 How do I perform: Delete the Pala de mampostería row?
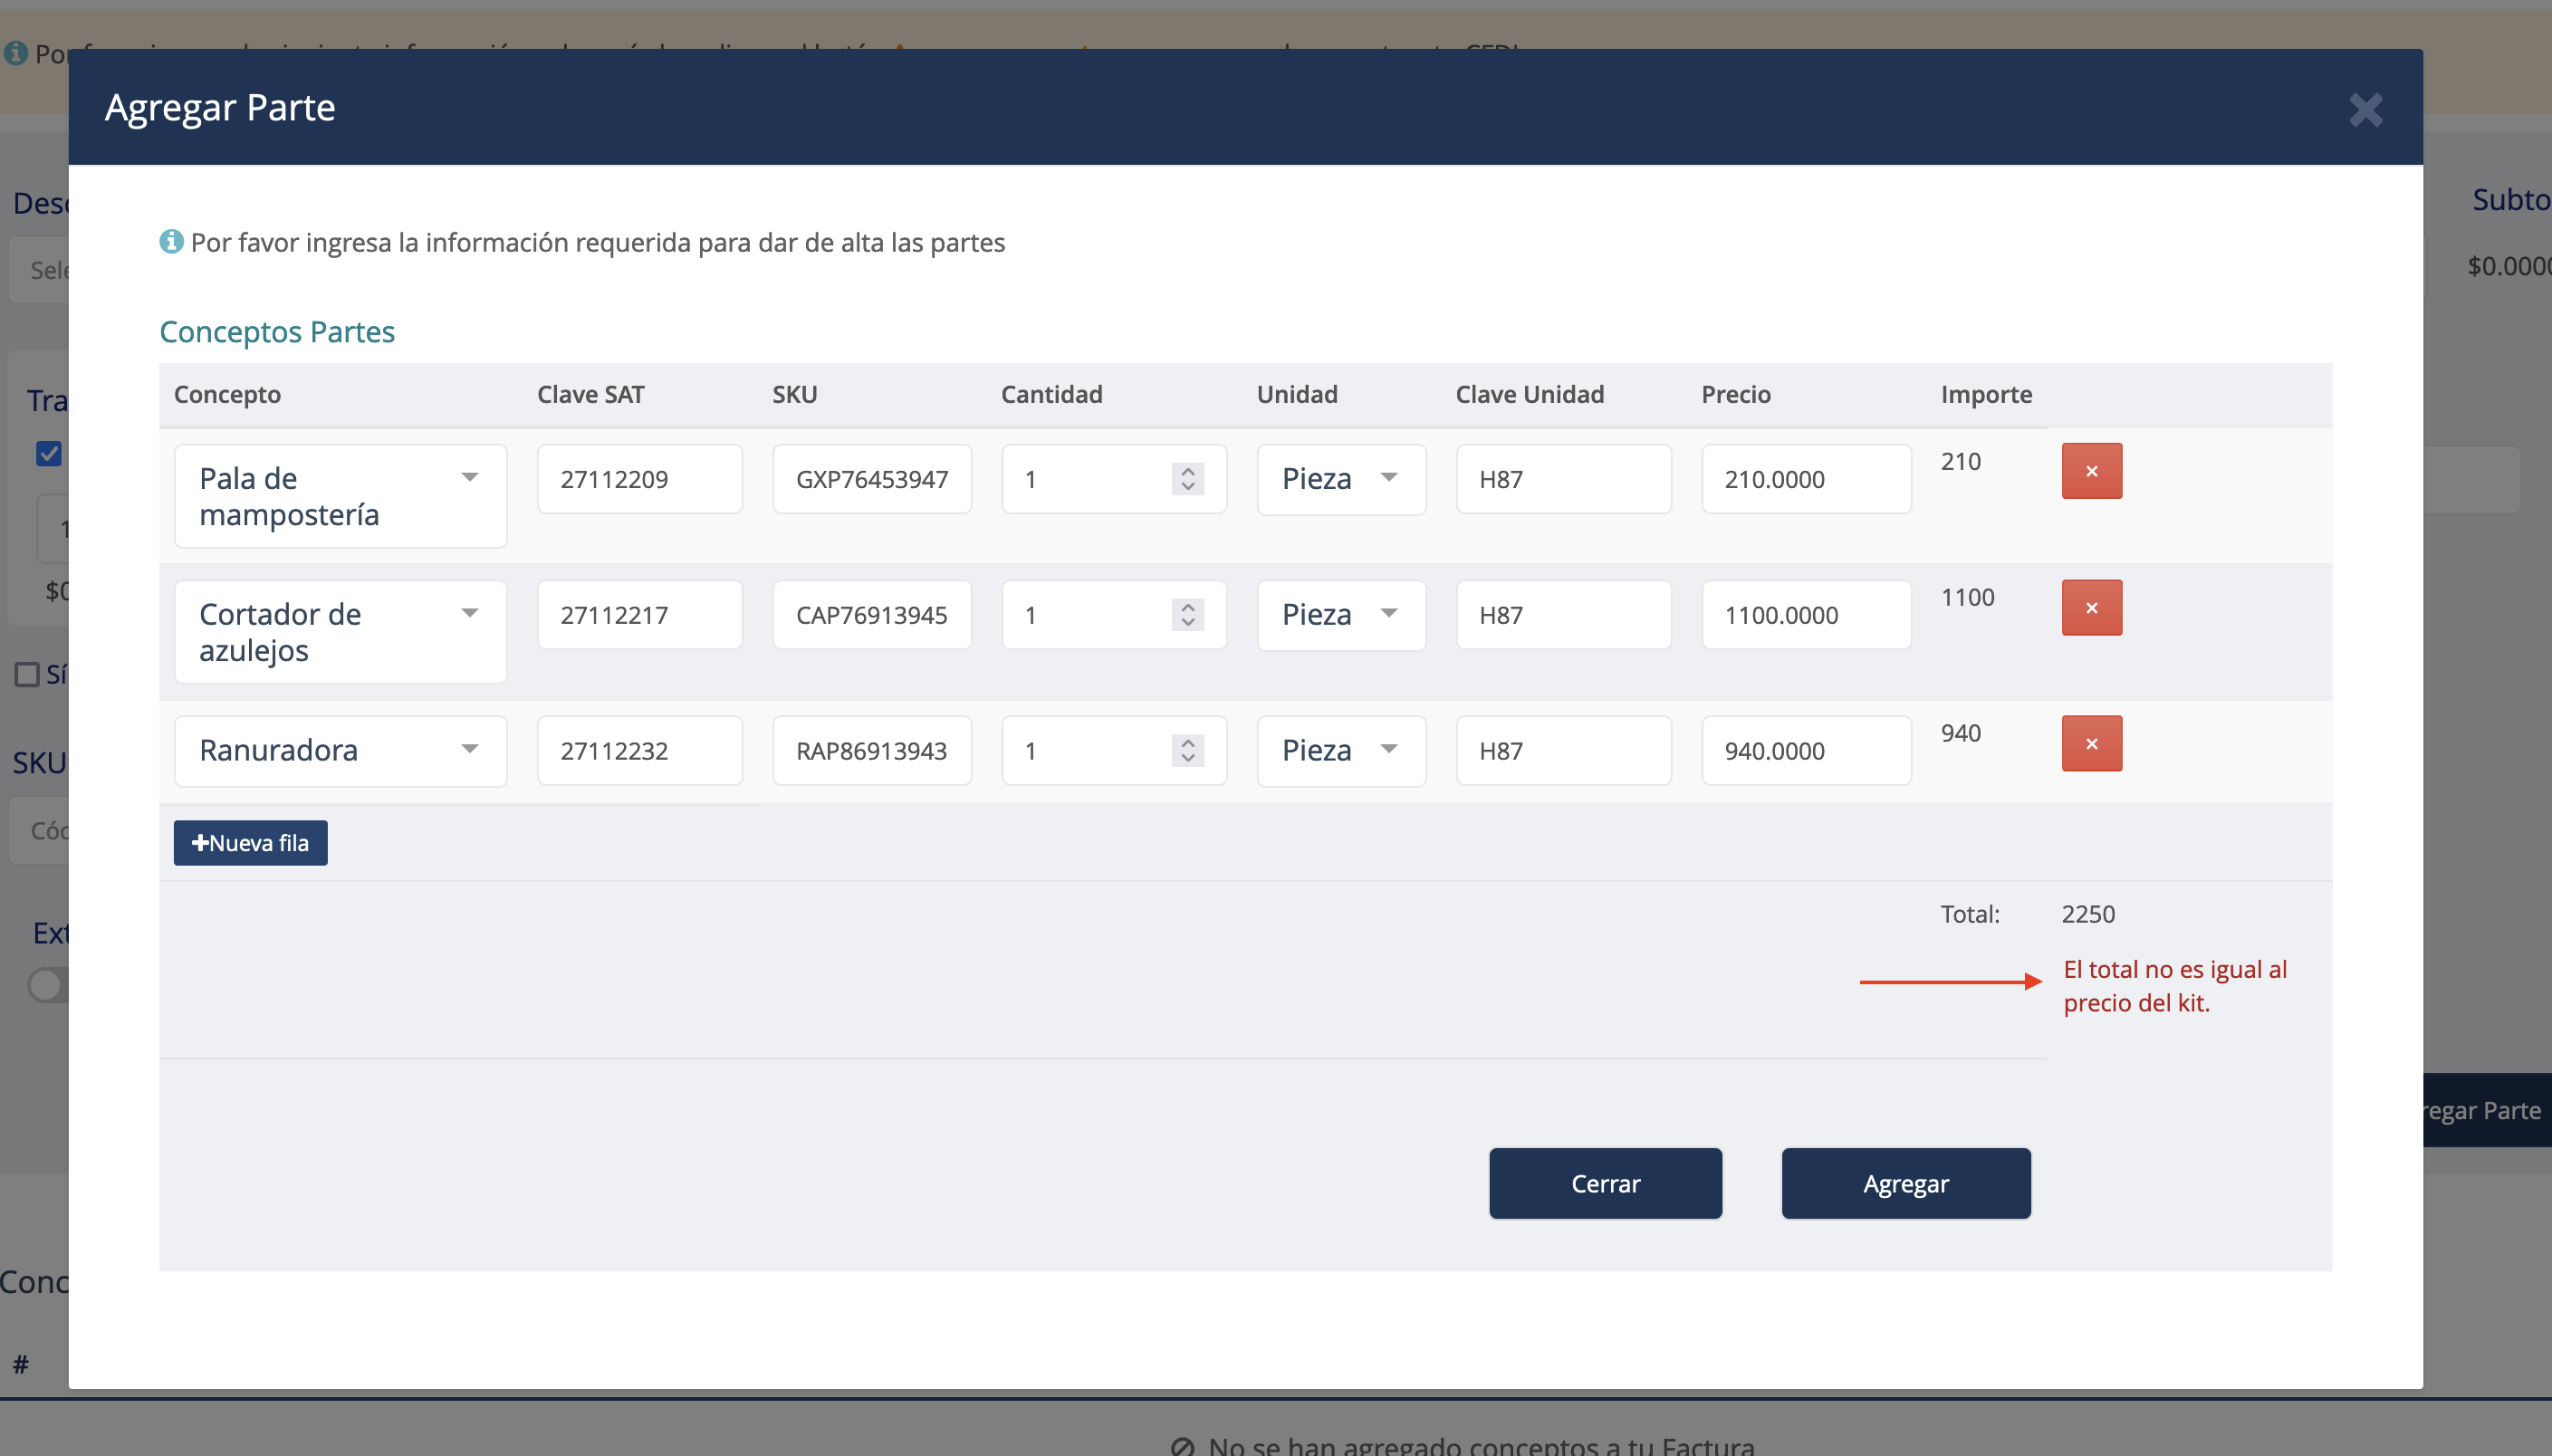click(x=2091, y=471)
